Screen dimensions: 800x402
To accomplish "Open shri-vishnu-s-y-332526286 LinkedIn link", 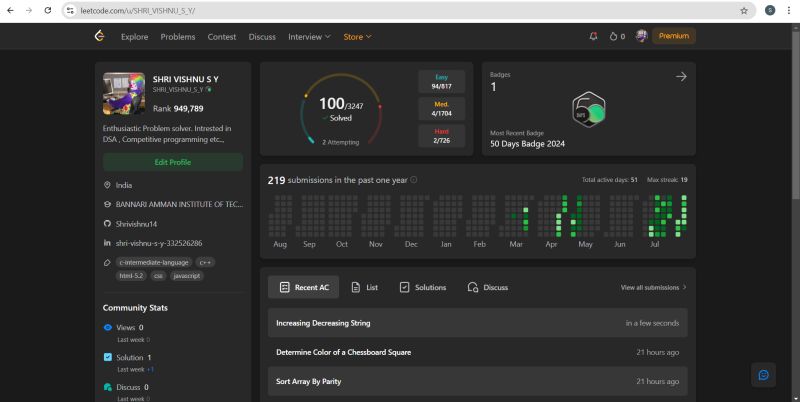I will tap(159, 243).
